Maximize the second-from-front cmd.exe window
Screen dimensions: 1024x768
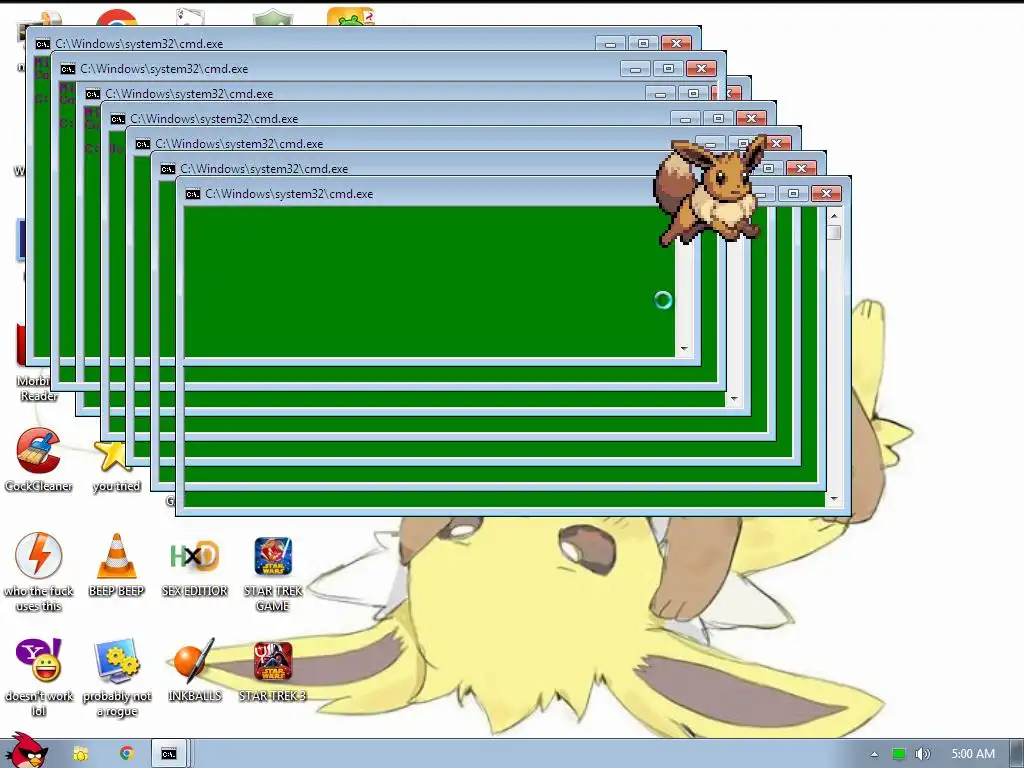[x=769, y=168]
